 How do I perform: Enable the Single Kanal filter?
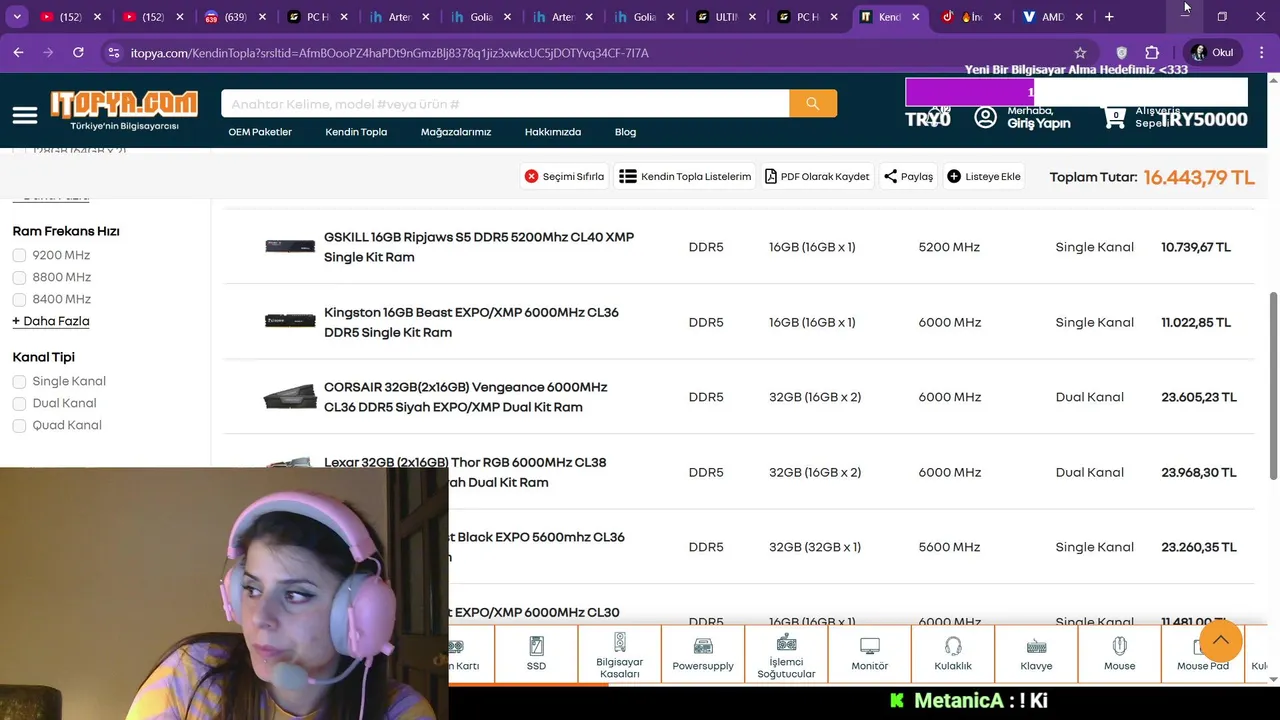pyautogui.click(x=19, y=381)
